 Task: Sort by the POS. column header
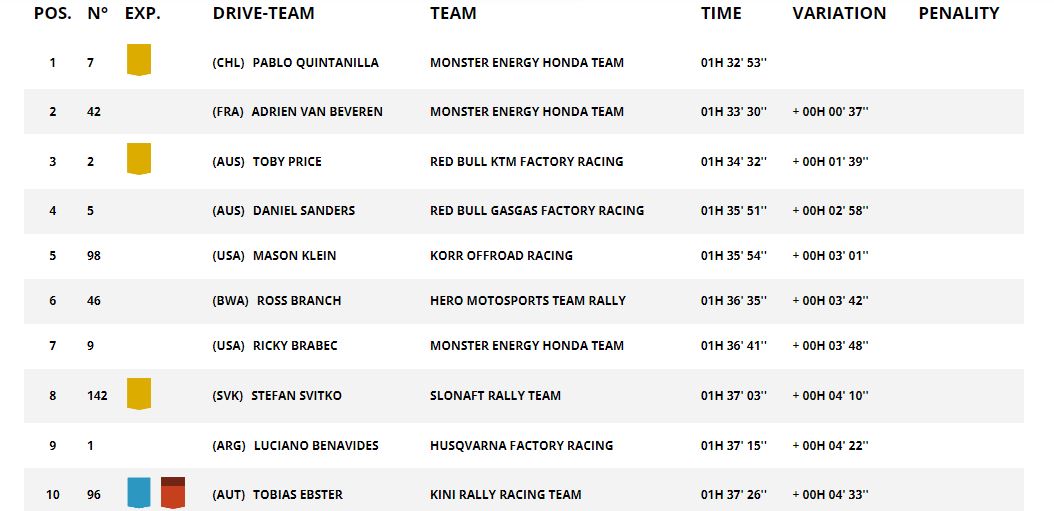[x=53, y=13]
